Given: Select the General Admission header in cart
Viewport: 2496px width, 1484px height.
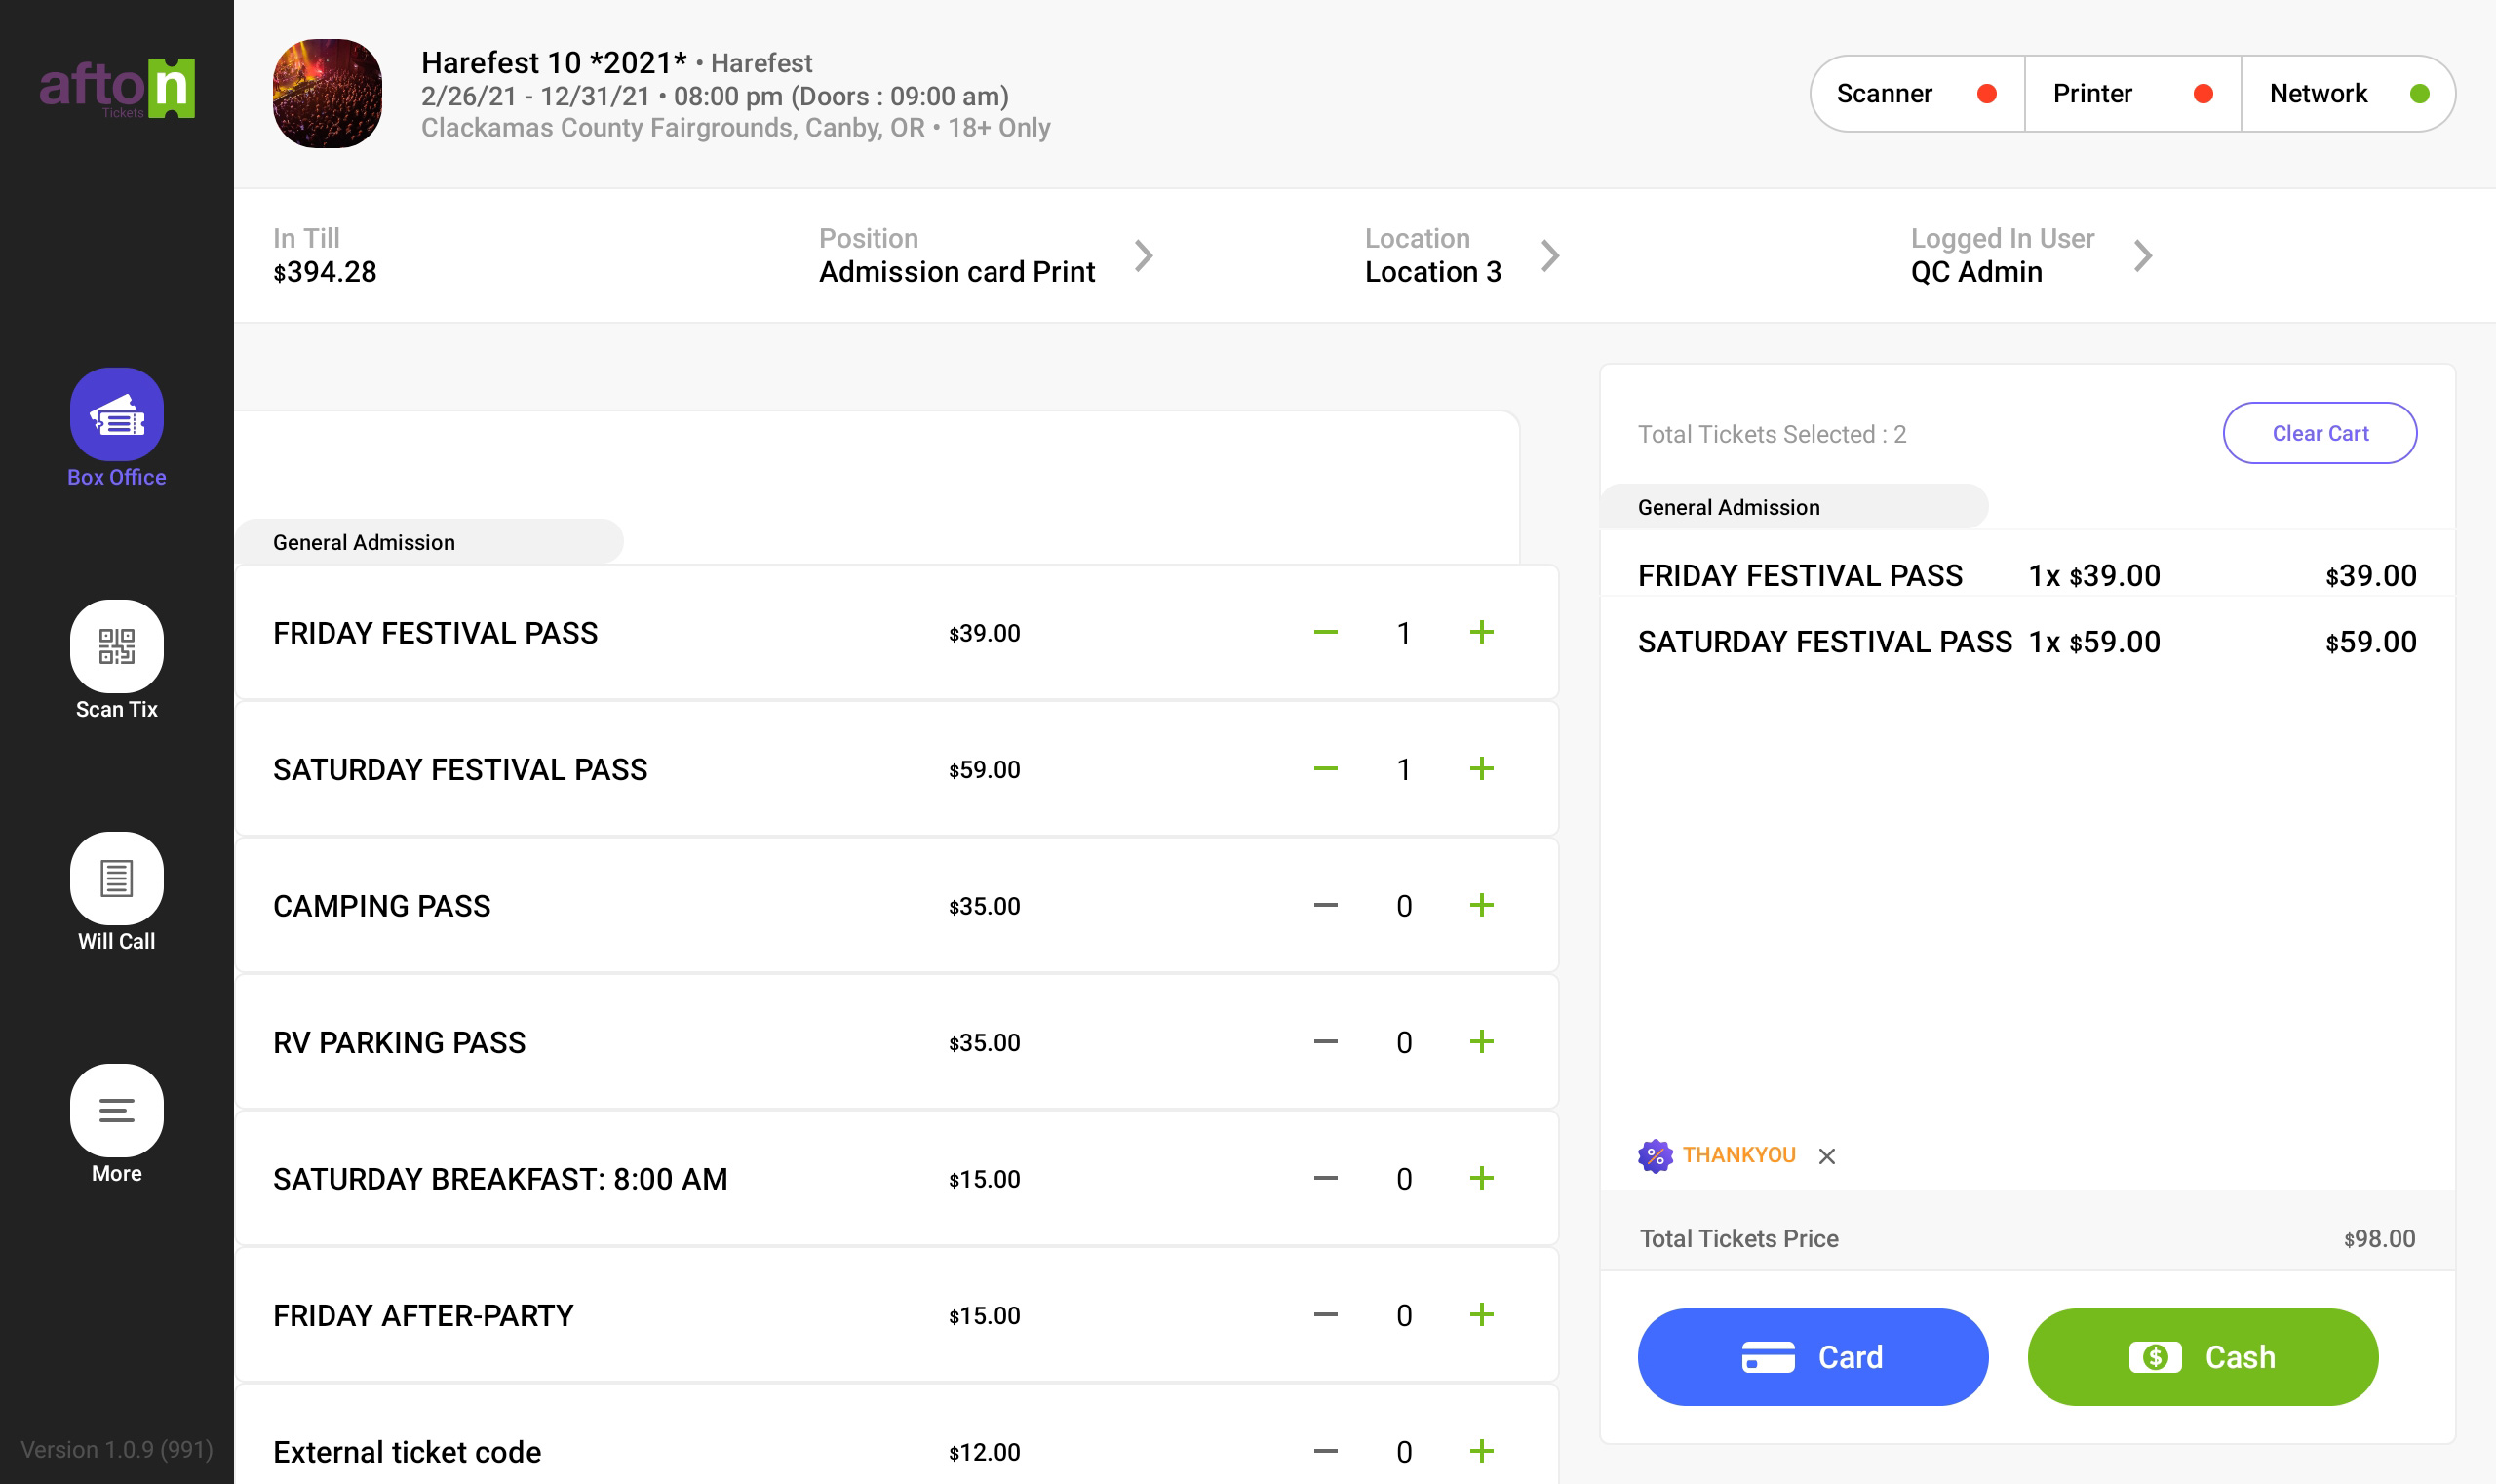Looking at the screenshot, I should (x=1795, y=507).
